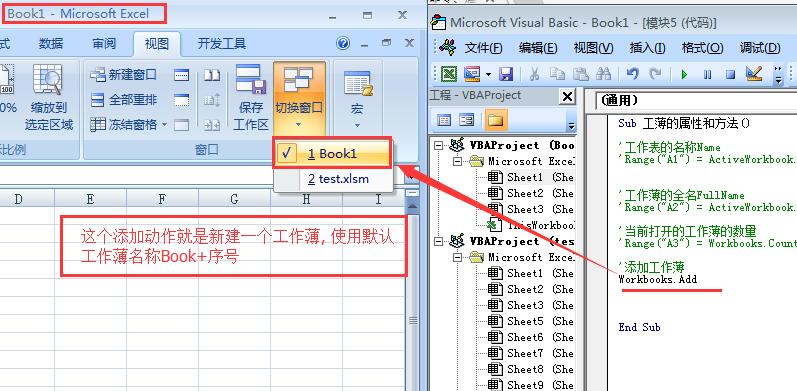Click the Break pause icon in VBA toolbar
797x391 pixels.
[708, 75]
